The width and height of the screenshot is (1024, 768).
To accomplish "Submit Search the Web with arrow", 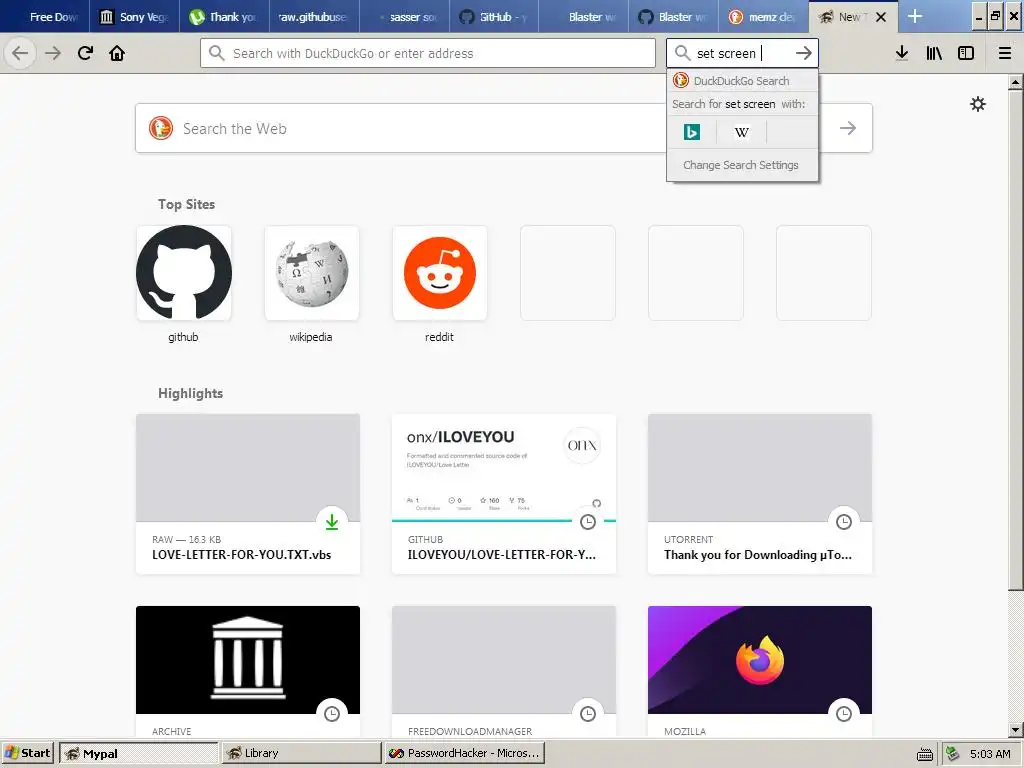I will [x=848, y=128].
